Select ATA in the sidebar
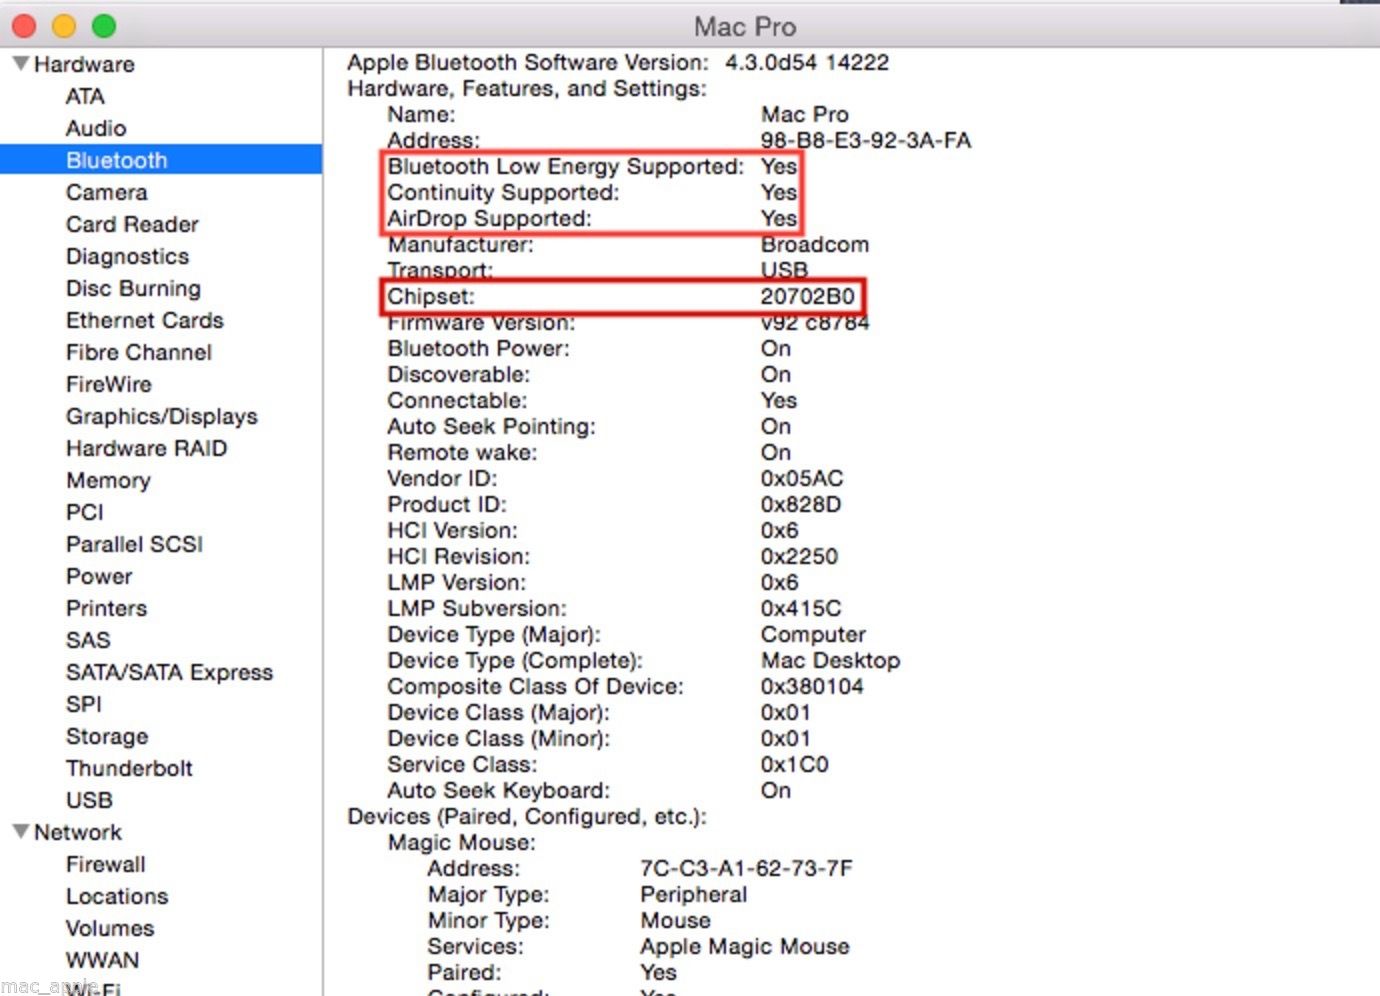This screenshot has width=1380, height=996. pos(85,96)
